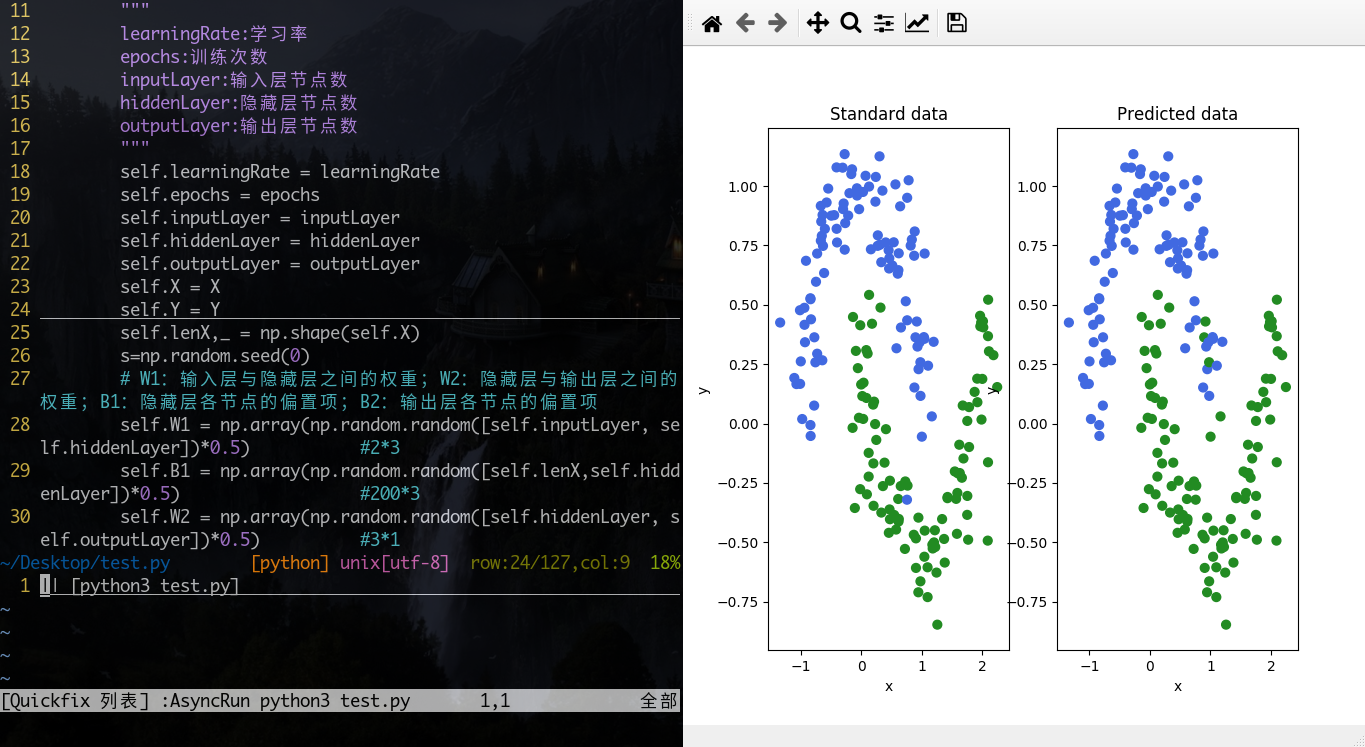Activate the Zoom-to-rectangle magnifier icon
The image size is (1365, 747).
tap(851, 22)
